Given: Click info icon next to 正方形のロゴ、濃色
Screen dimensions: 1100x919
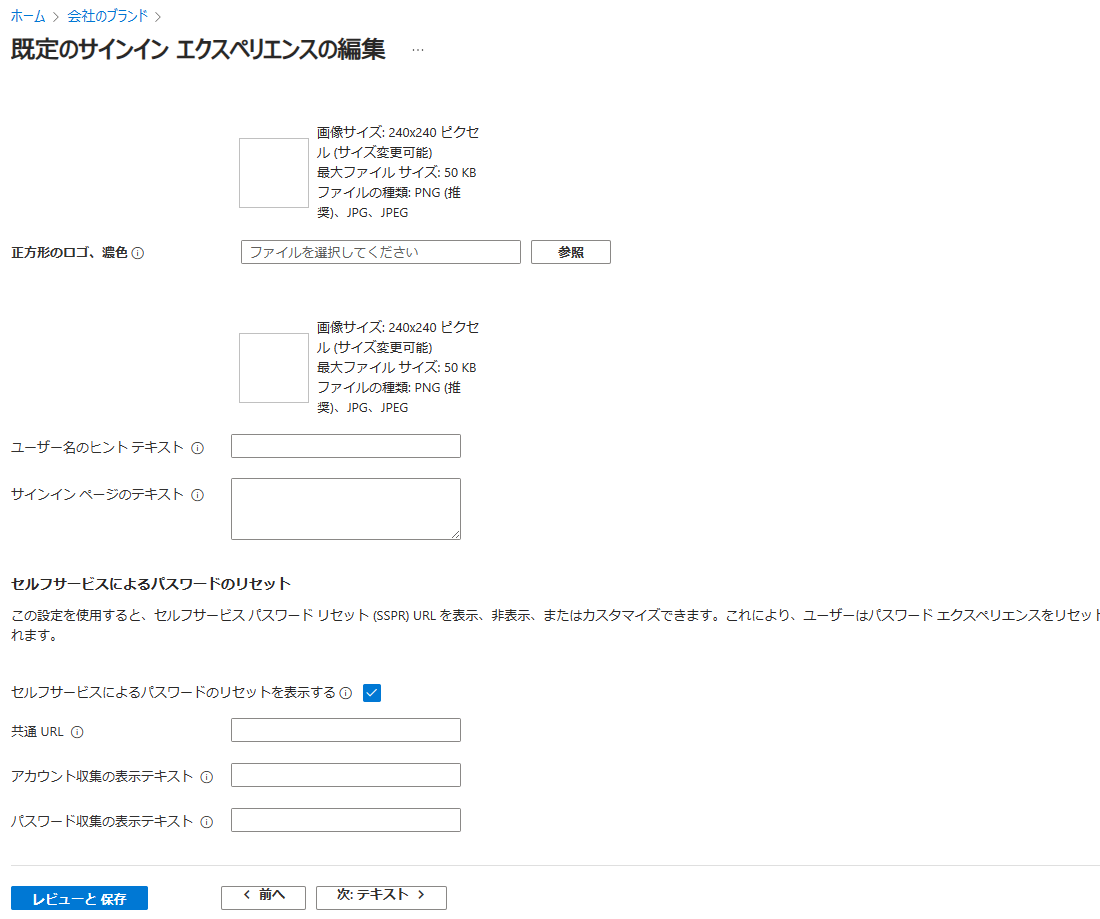Looking at the screenshot, I should 138,253.
